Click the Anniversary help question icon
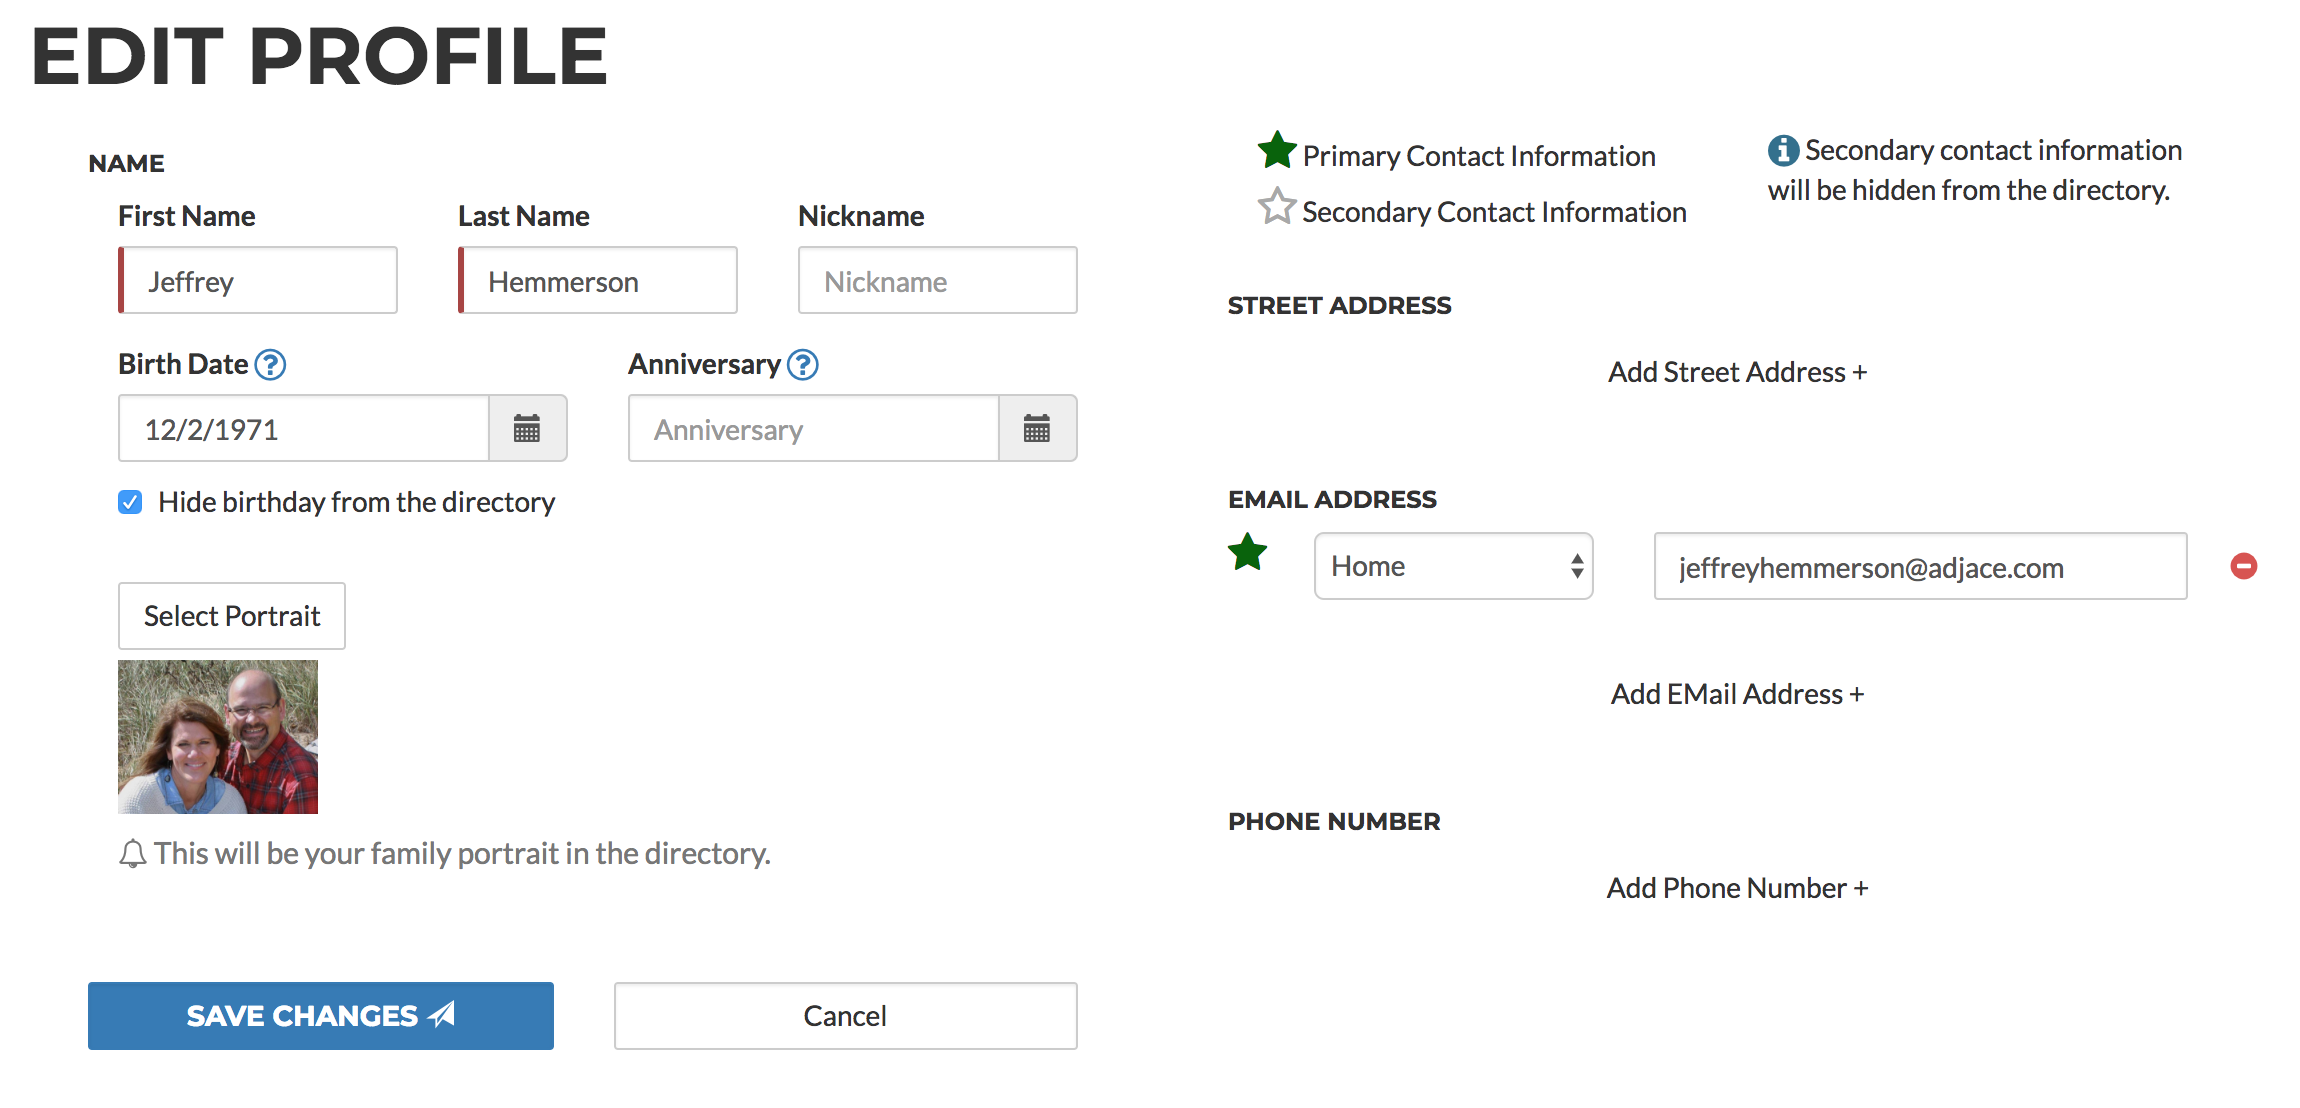The height and width of the screenshot is (1108, 2300). (x=803, y=364)
